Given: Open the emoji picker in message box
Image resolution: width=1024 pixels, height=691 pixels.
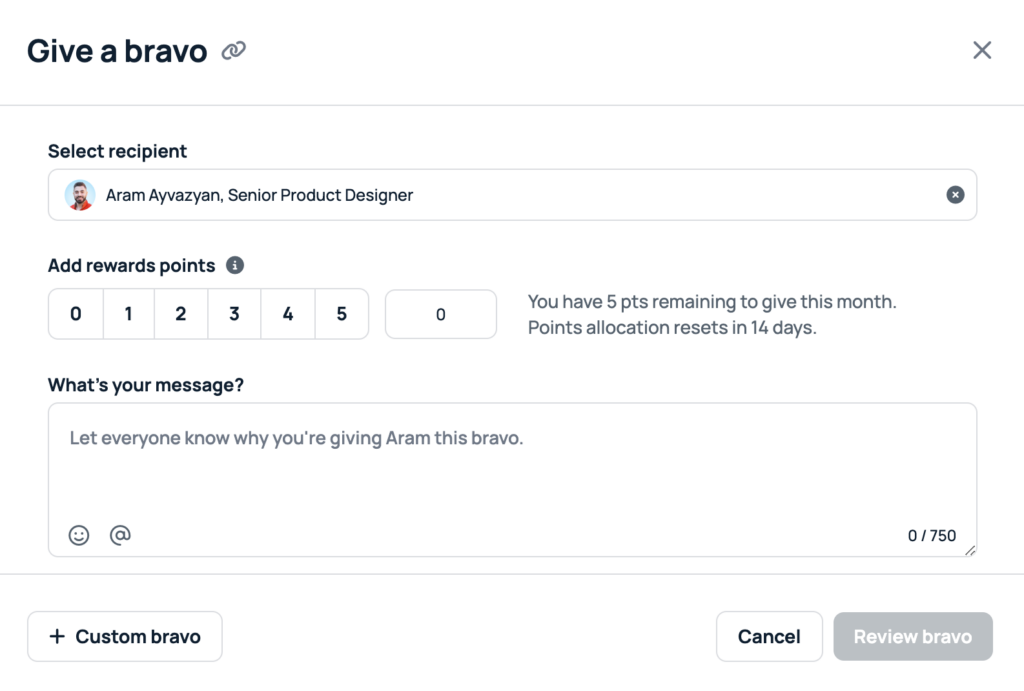Looking at the screenshot, I should 79,536.
